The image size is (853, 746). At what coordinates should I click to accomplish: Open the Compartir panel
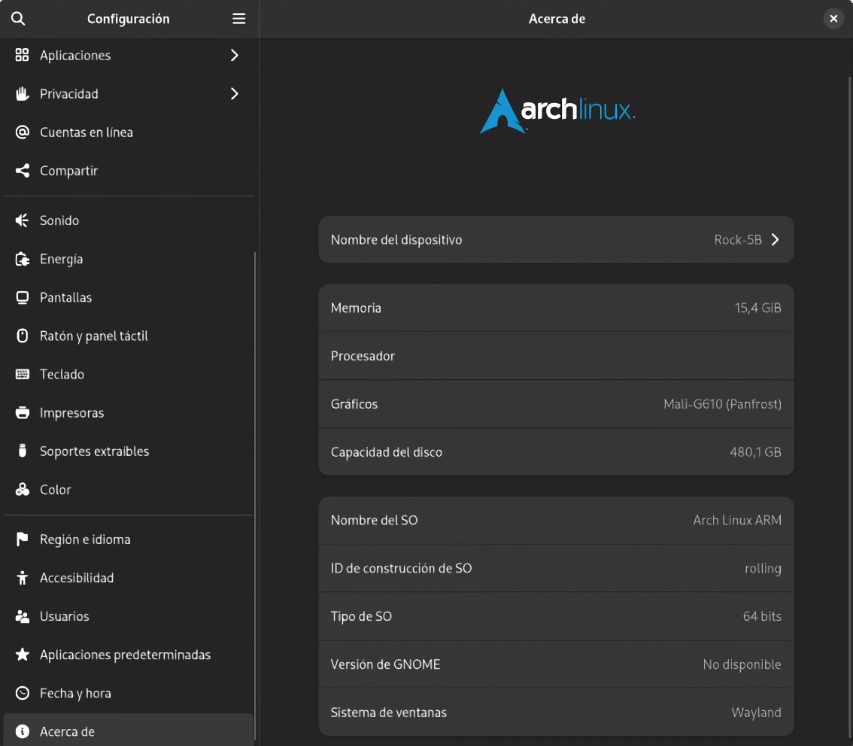point(128,171)
